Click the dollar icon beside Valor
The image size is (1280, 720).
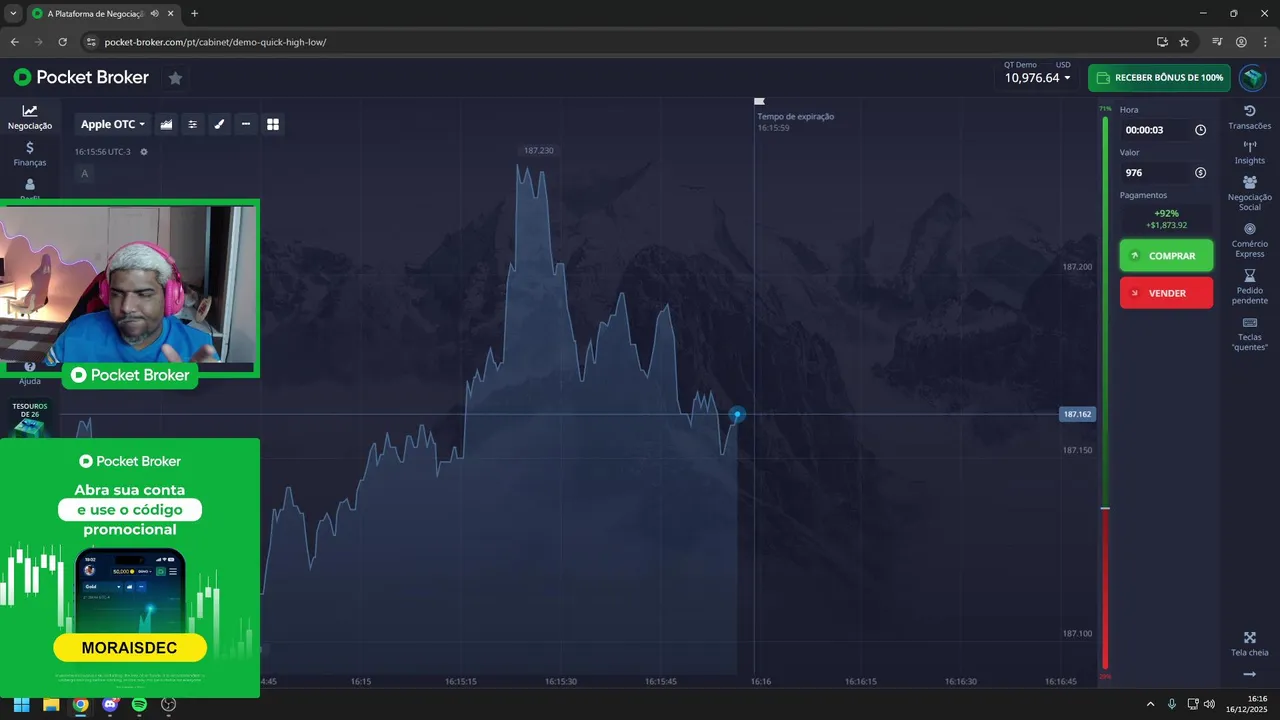tap(1200, 173)
